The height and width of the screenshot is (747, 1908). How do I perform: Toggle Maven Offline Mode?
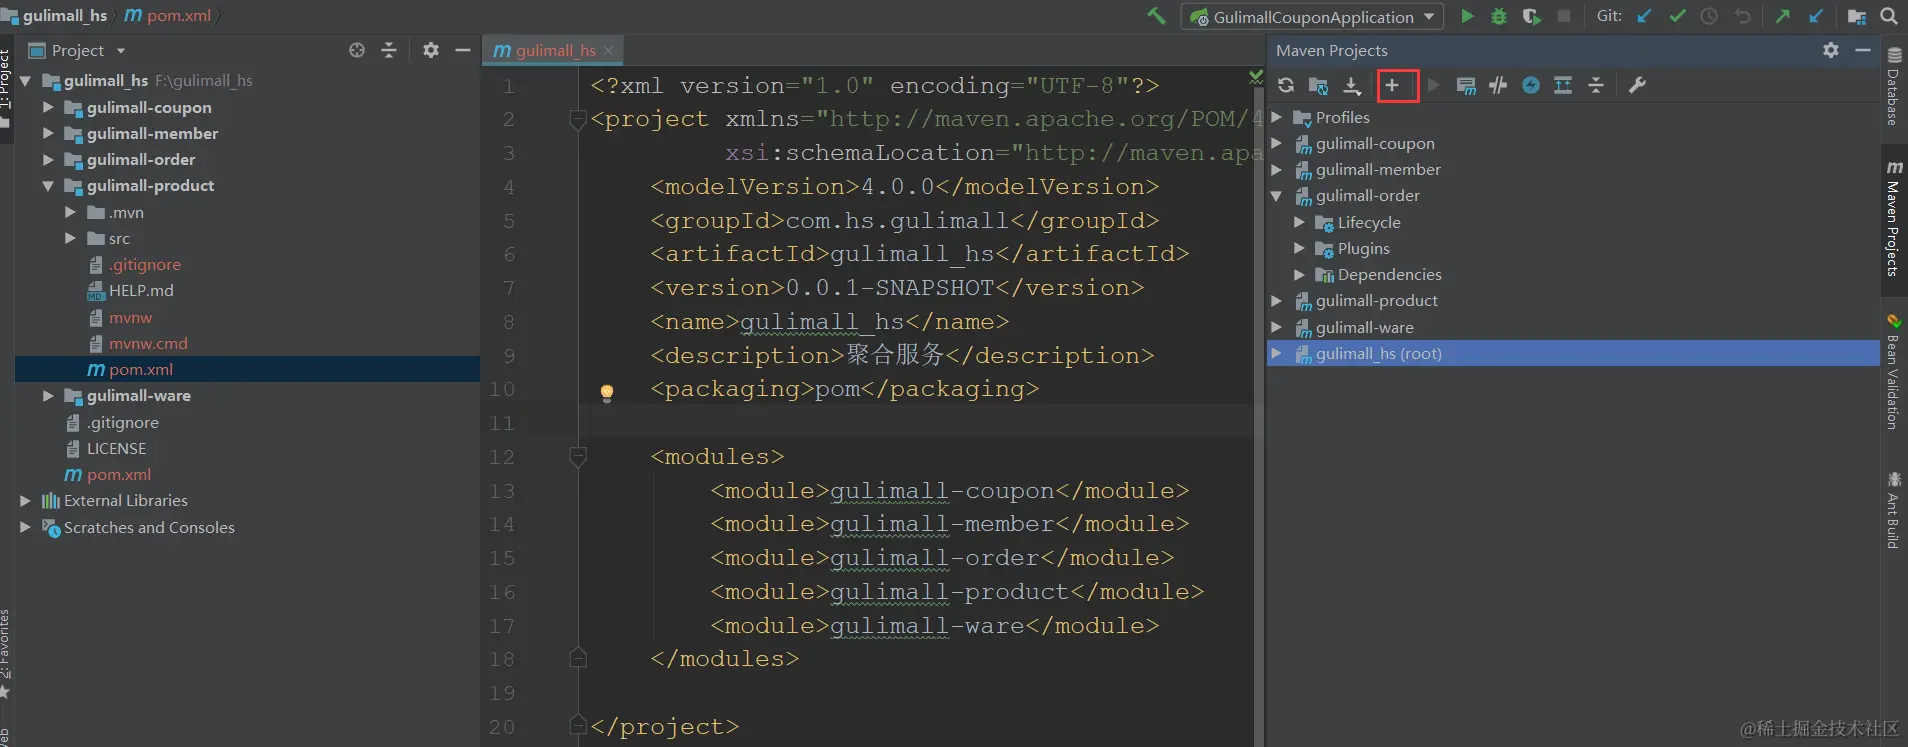(x=1498, y=85)
